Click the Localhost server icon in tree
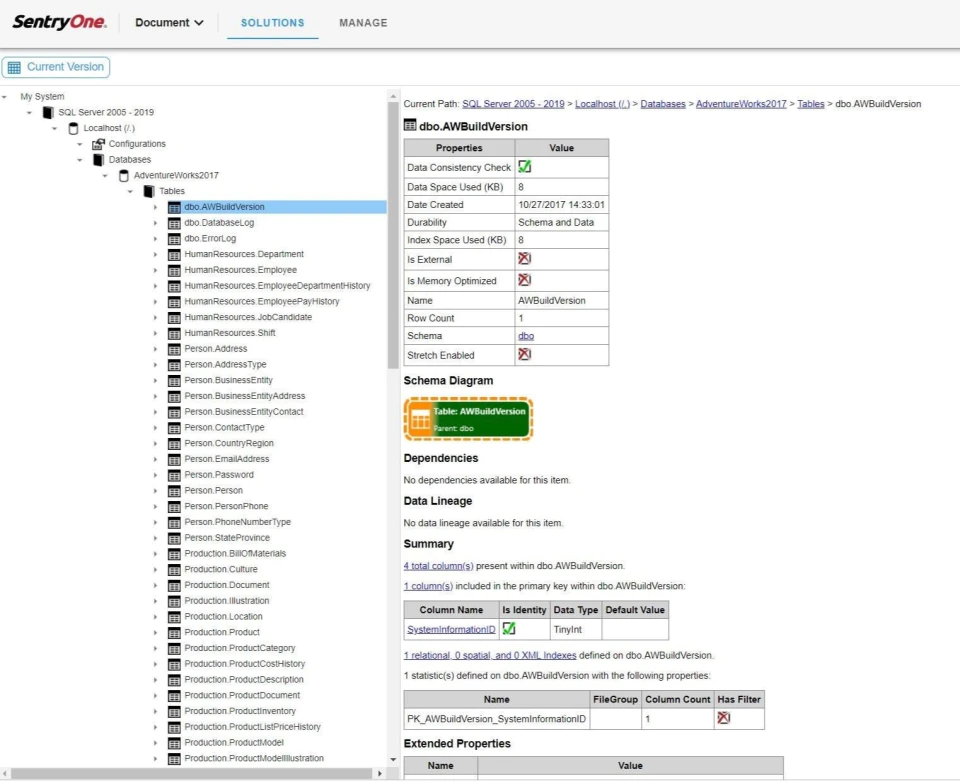 tap(73, 129)
